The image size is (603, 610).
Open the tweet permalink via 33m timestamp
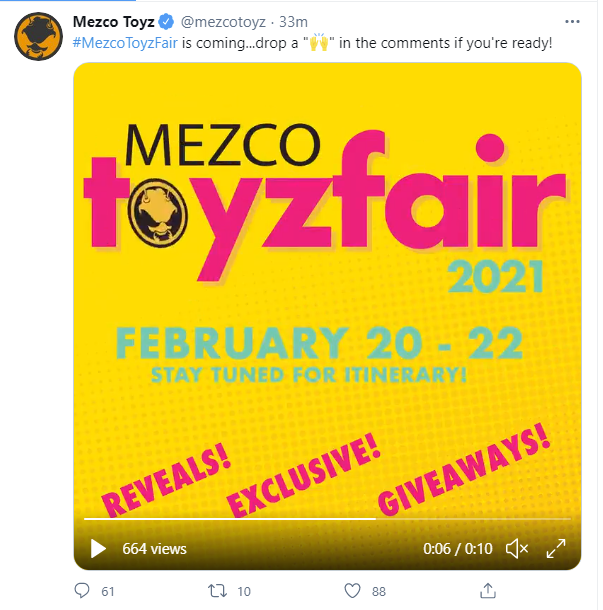(293, 22)
